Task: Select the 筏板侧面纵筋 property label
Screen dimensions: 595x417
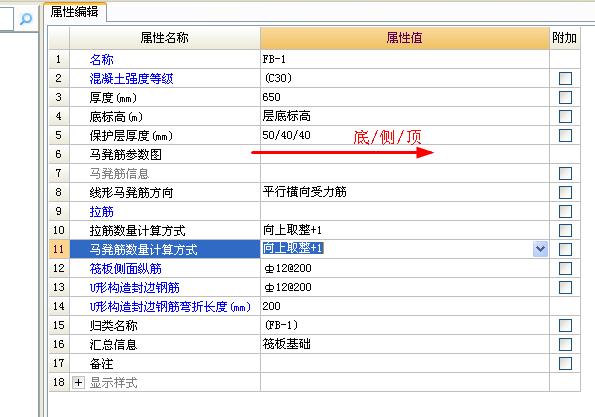Action: point(126,269)
